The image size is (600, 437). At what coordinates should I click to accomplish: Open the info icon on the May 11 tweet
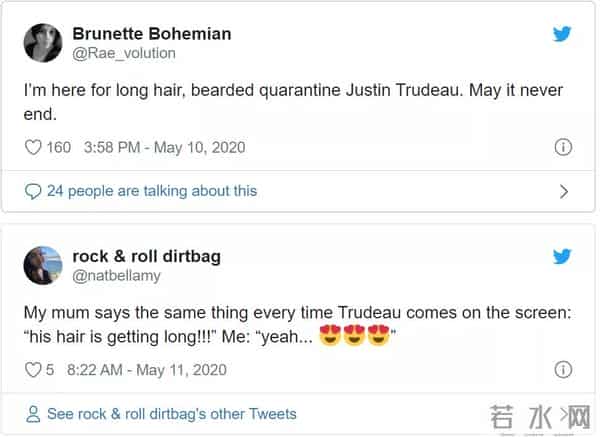pos(563,370)
